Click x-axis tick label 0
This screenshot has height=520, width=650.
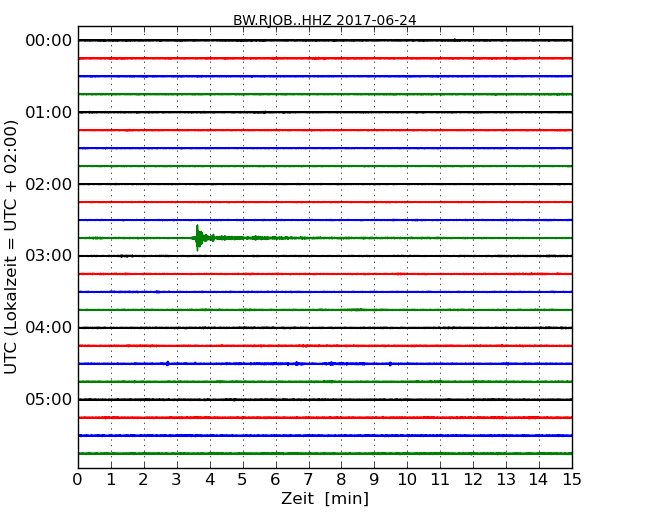point(78,480)
